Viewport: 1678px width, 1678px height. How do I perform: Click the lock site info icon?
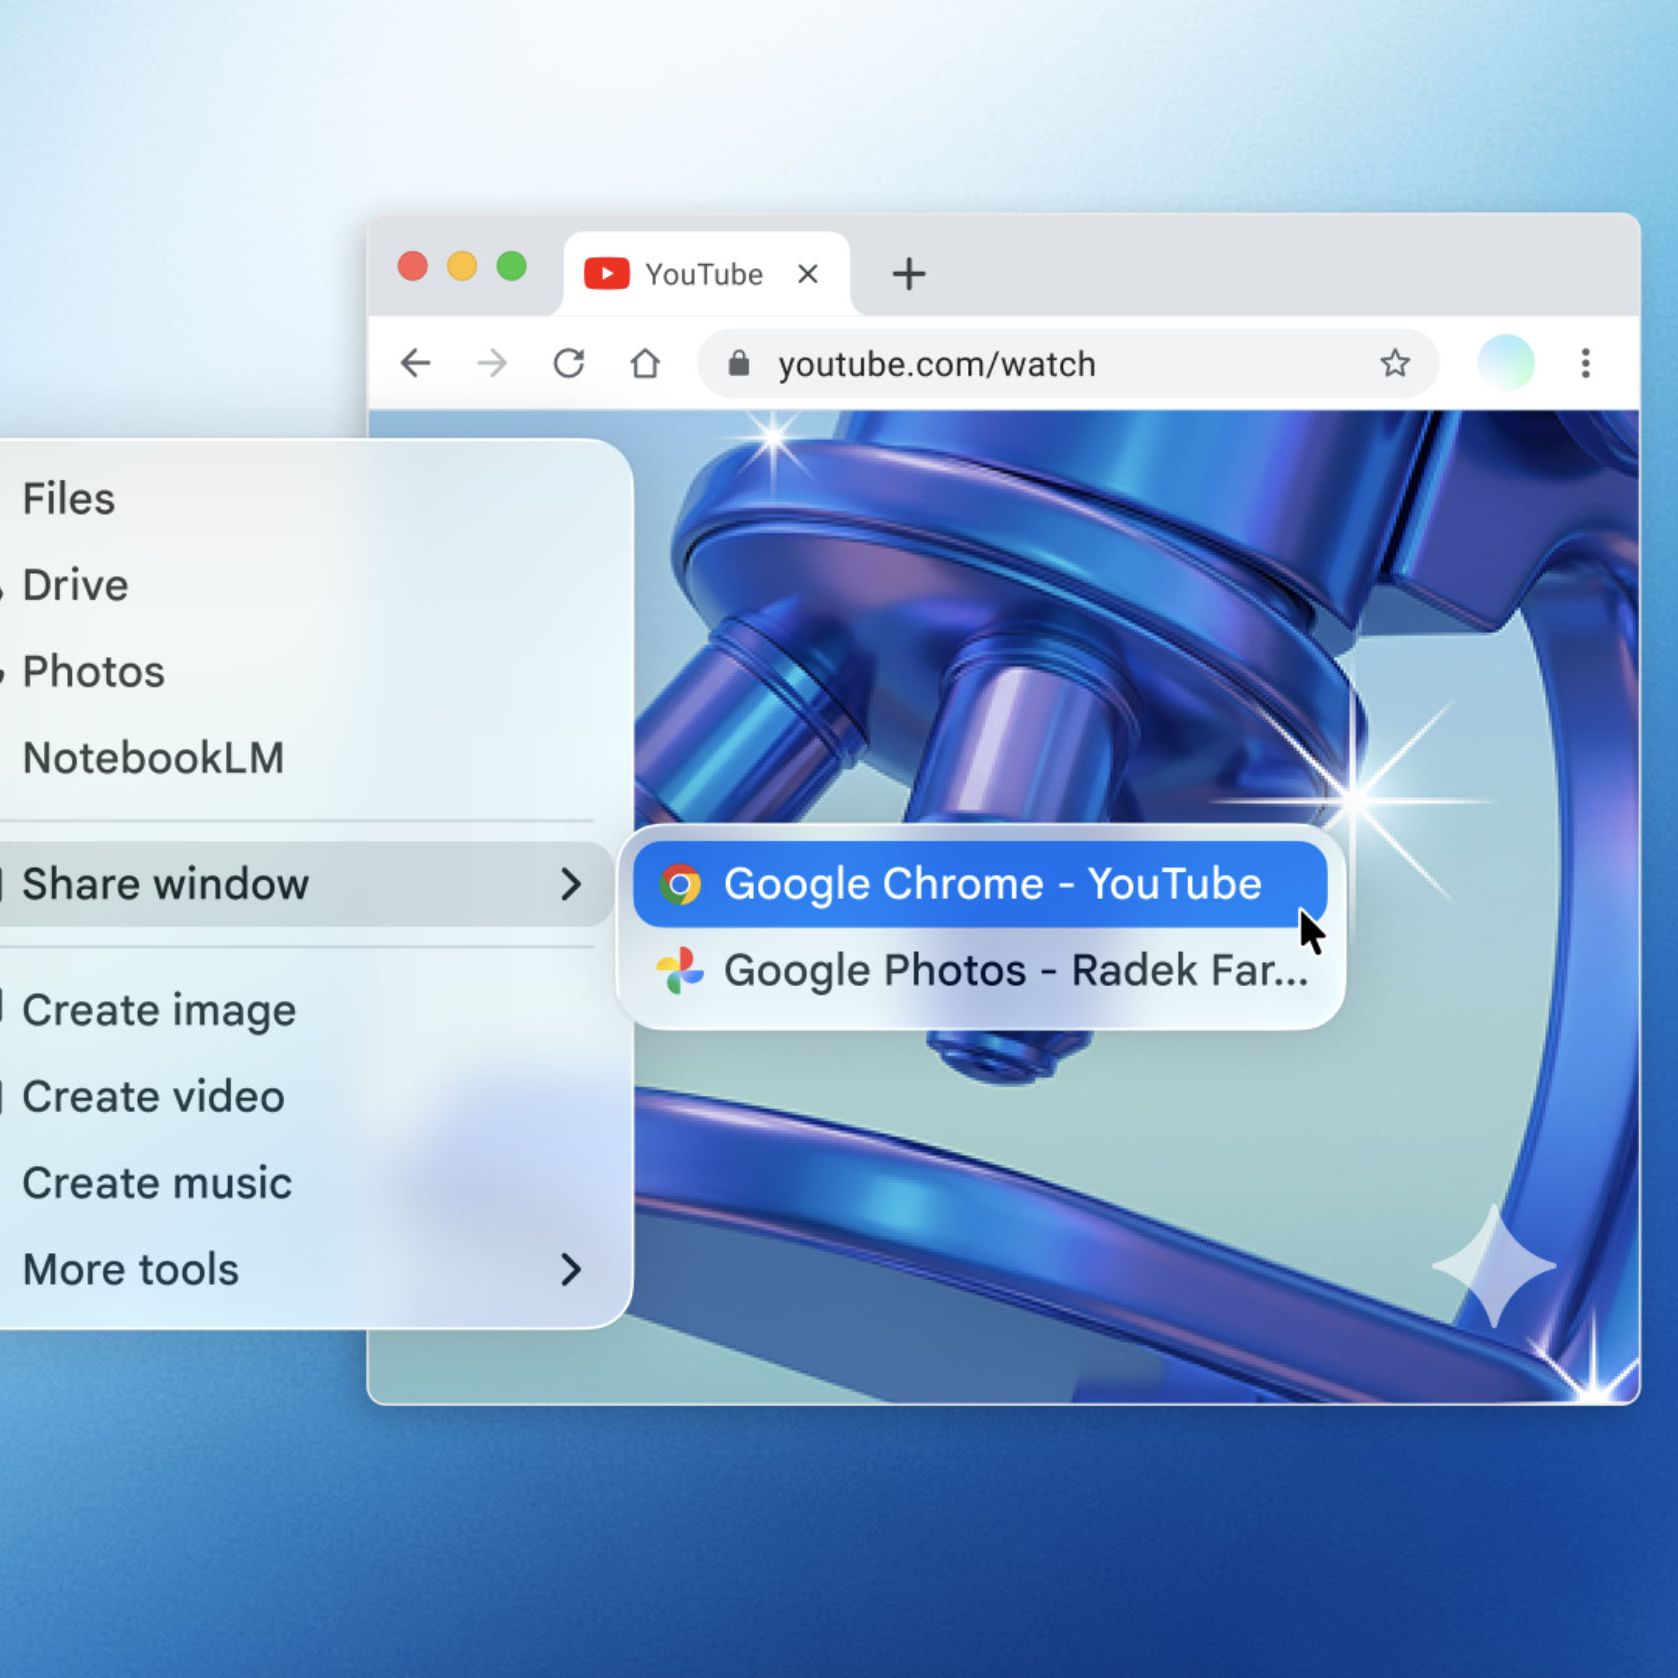tap(739, 362)
